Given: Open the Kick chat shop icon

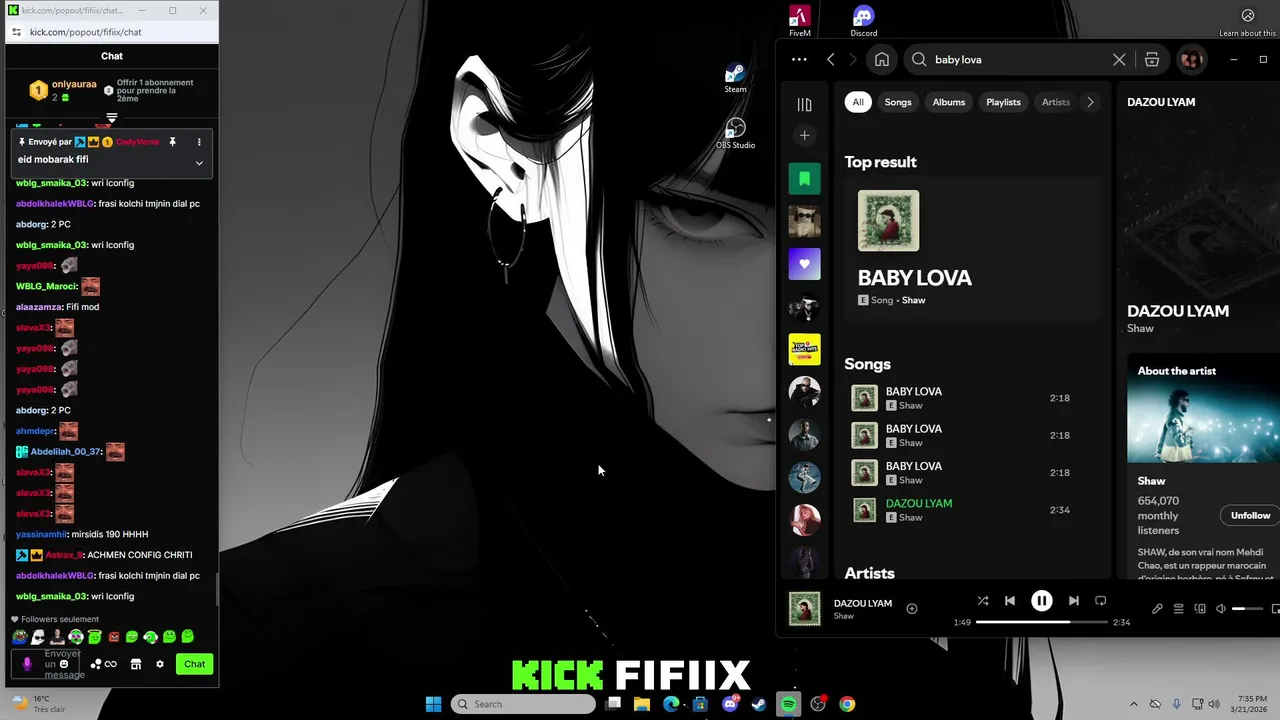Looking at the screenshot, I should coord(136,664).
